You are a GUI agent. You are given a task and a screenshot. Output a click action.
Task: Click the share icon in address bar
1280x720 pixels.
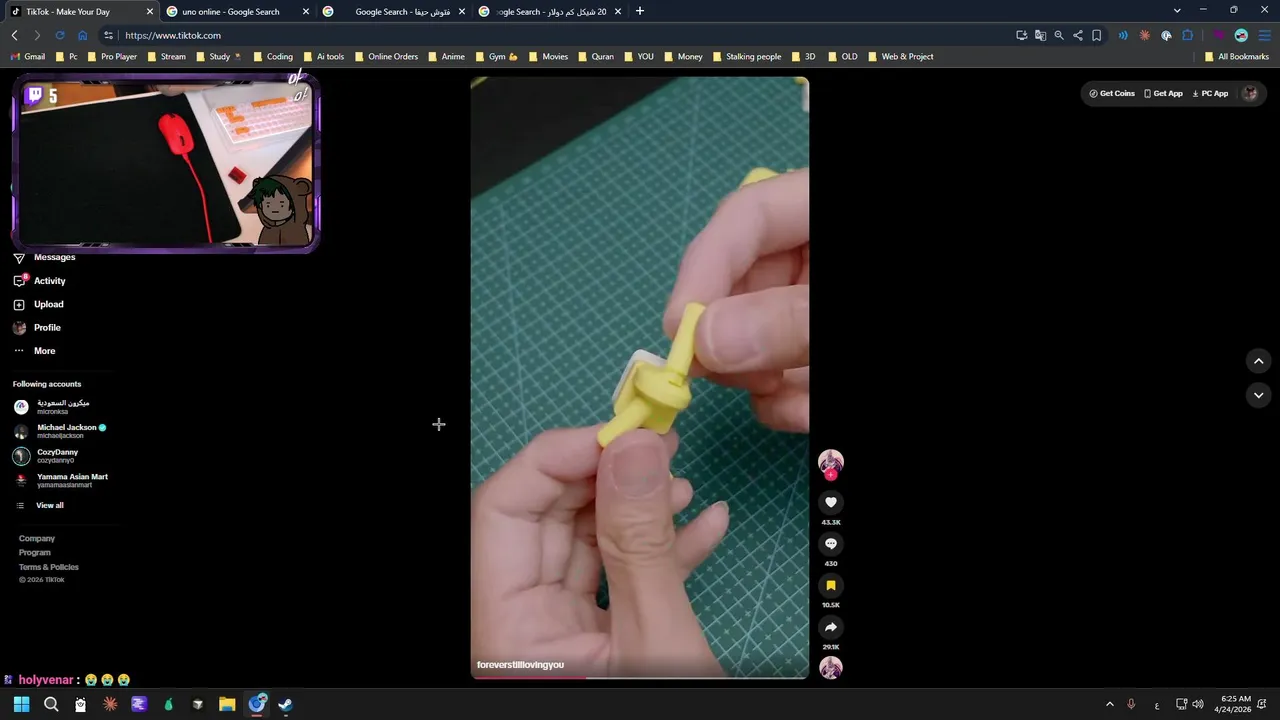1078,35
